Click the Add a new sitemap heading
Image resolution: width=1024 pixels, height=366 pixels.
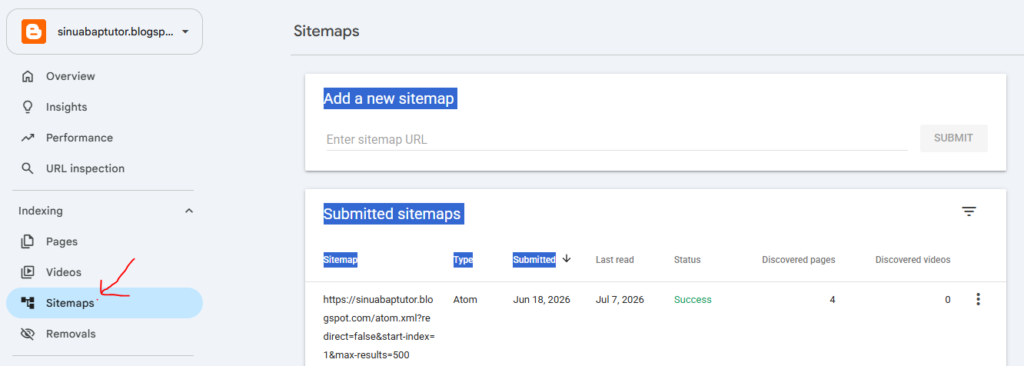pyautogui.click(x=389, y=99)
